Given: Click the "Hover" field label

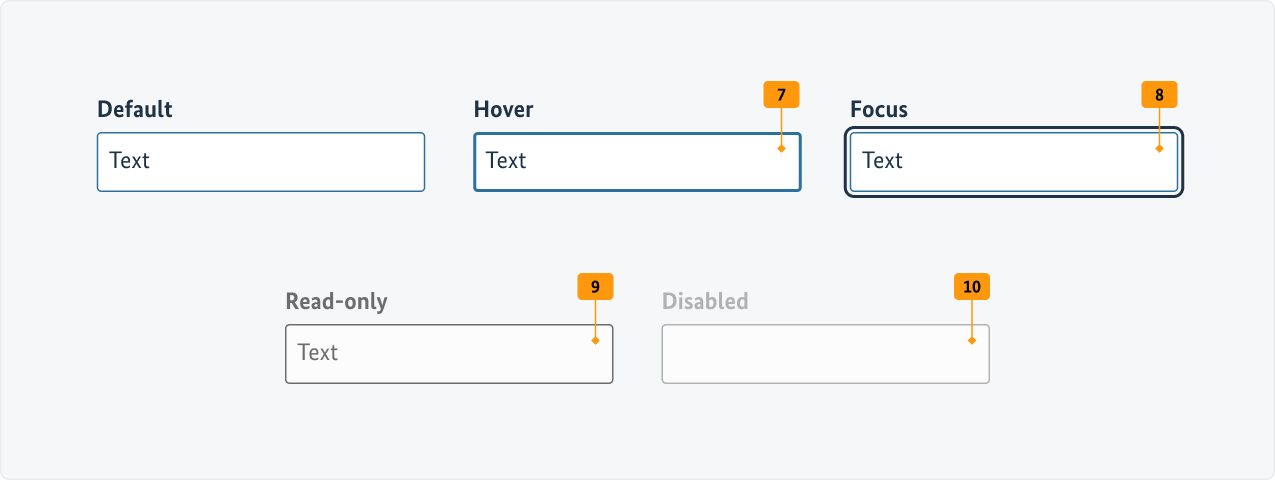Looking at the screenshot, I should tap(503, 110).
